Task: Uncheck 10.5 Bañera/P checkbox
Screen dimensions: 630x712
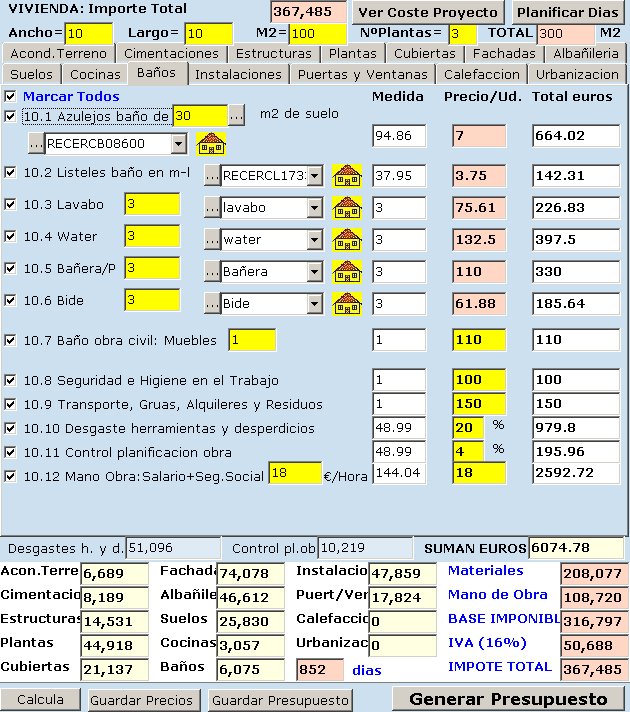Action: [10, 268]
